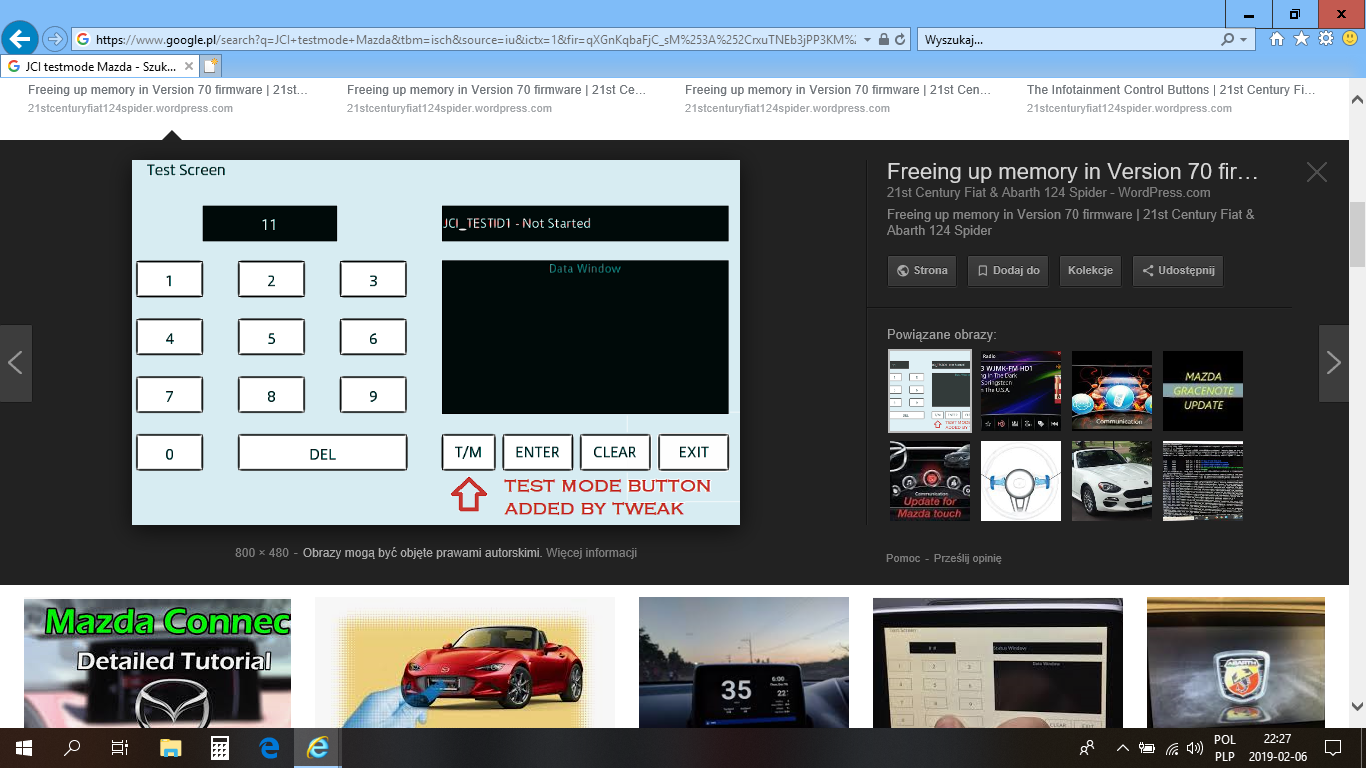Image resolution: width=1366 pixels, height=768 pixels.
Task: Click the browser Back arrow button
Action: click(20, 40)
